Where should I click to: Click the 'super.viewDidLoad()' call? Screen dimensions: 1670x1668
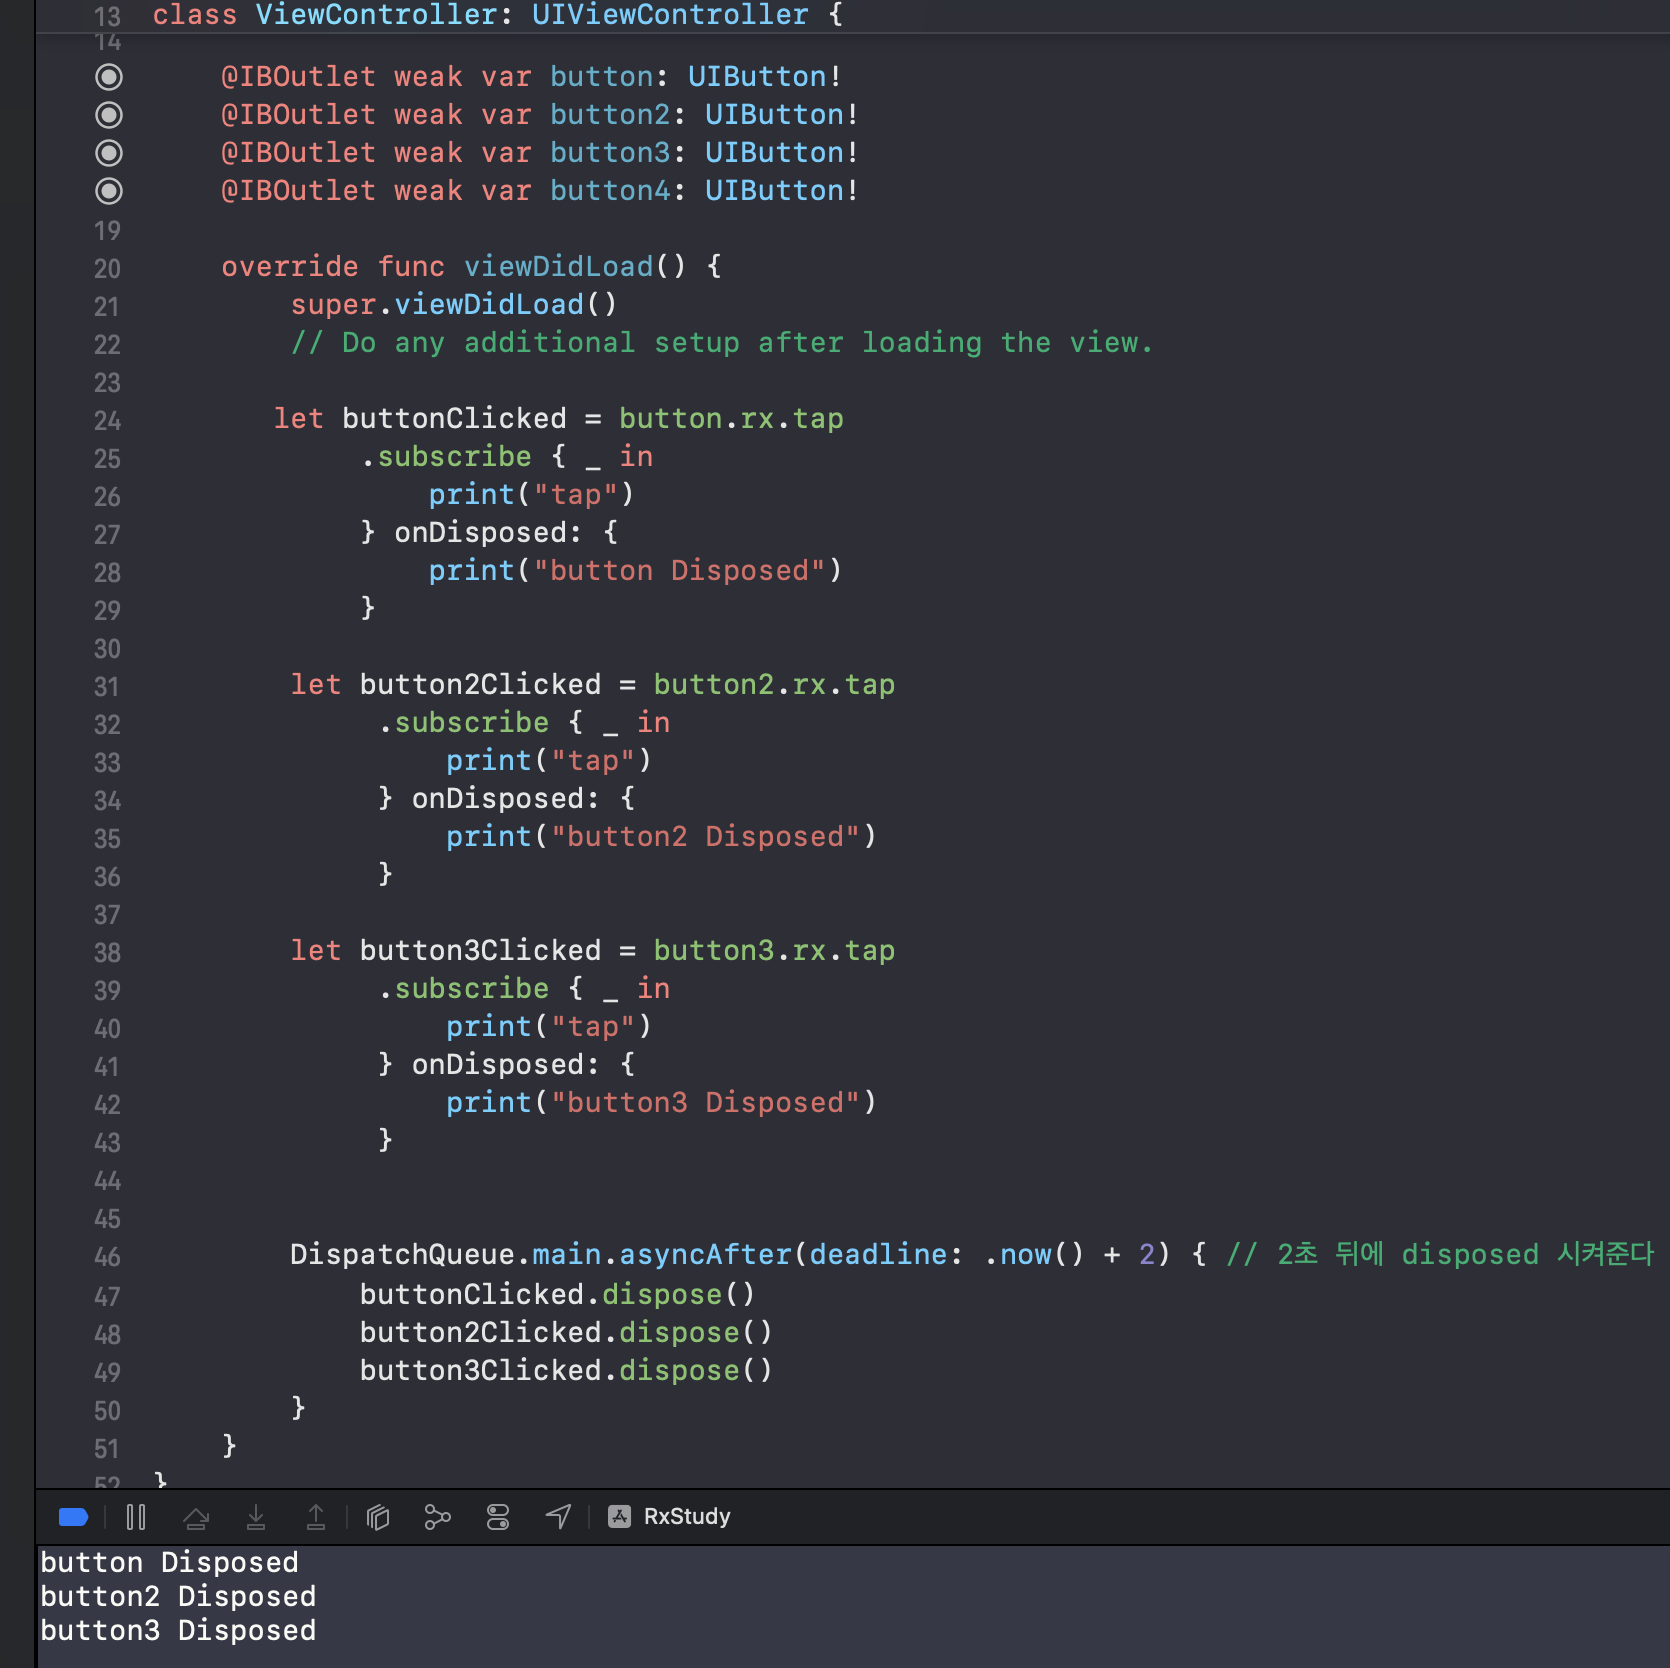click(454, 305)
